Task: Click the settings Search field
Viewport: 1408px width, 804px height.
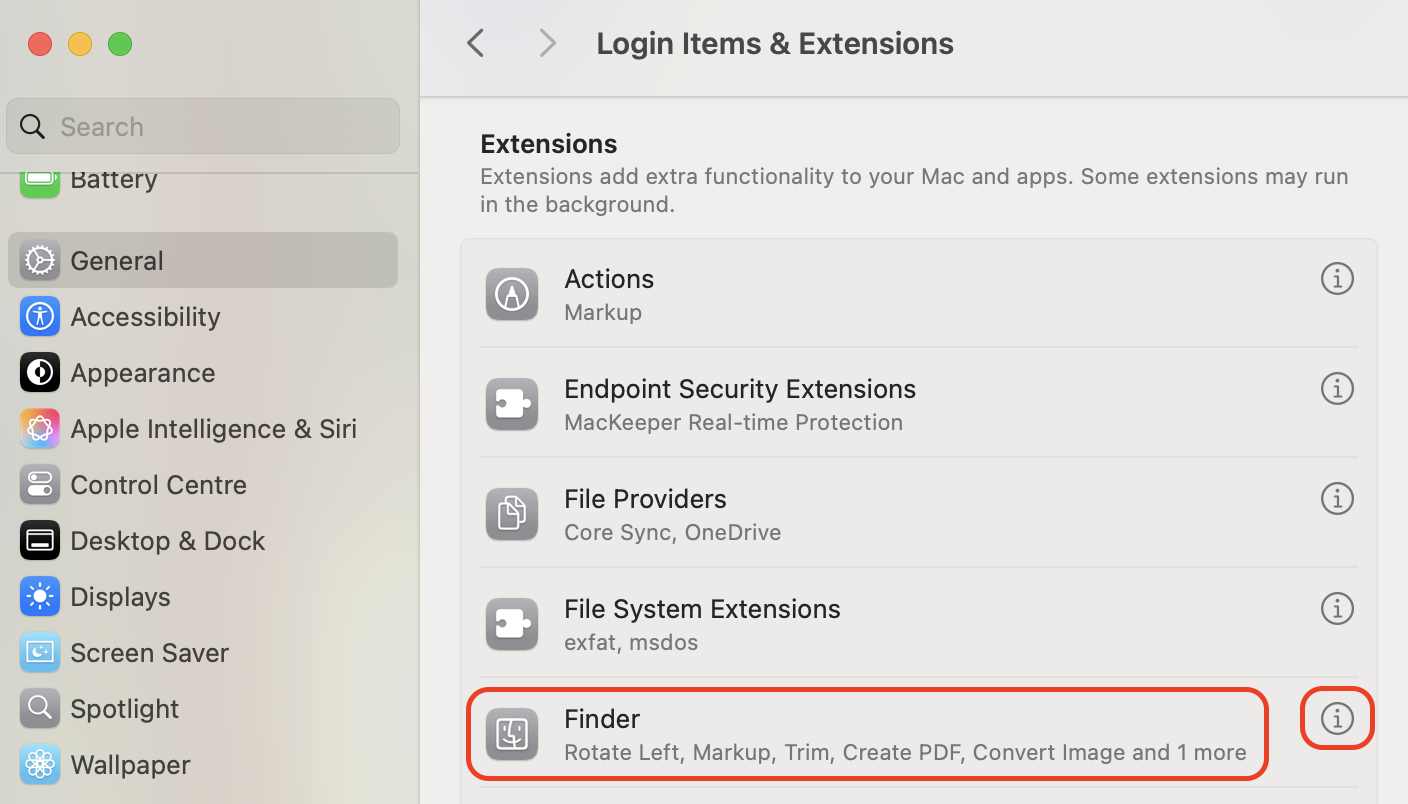Action: pyautogui.click(x=203, y=126)
